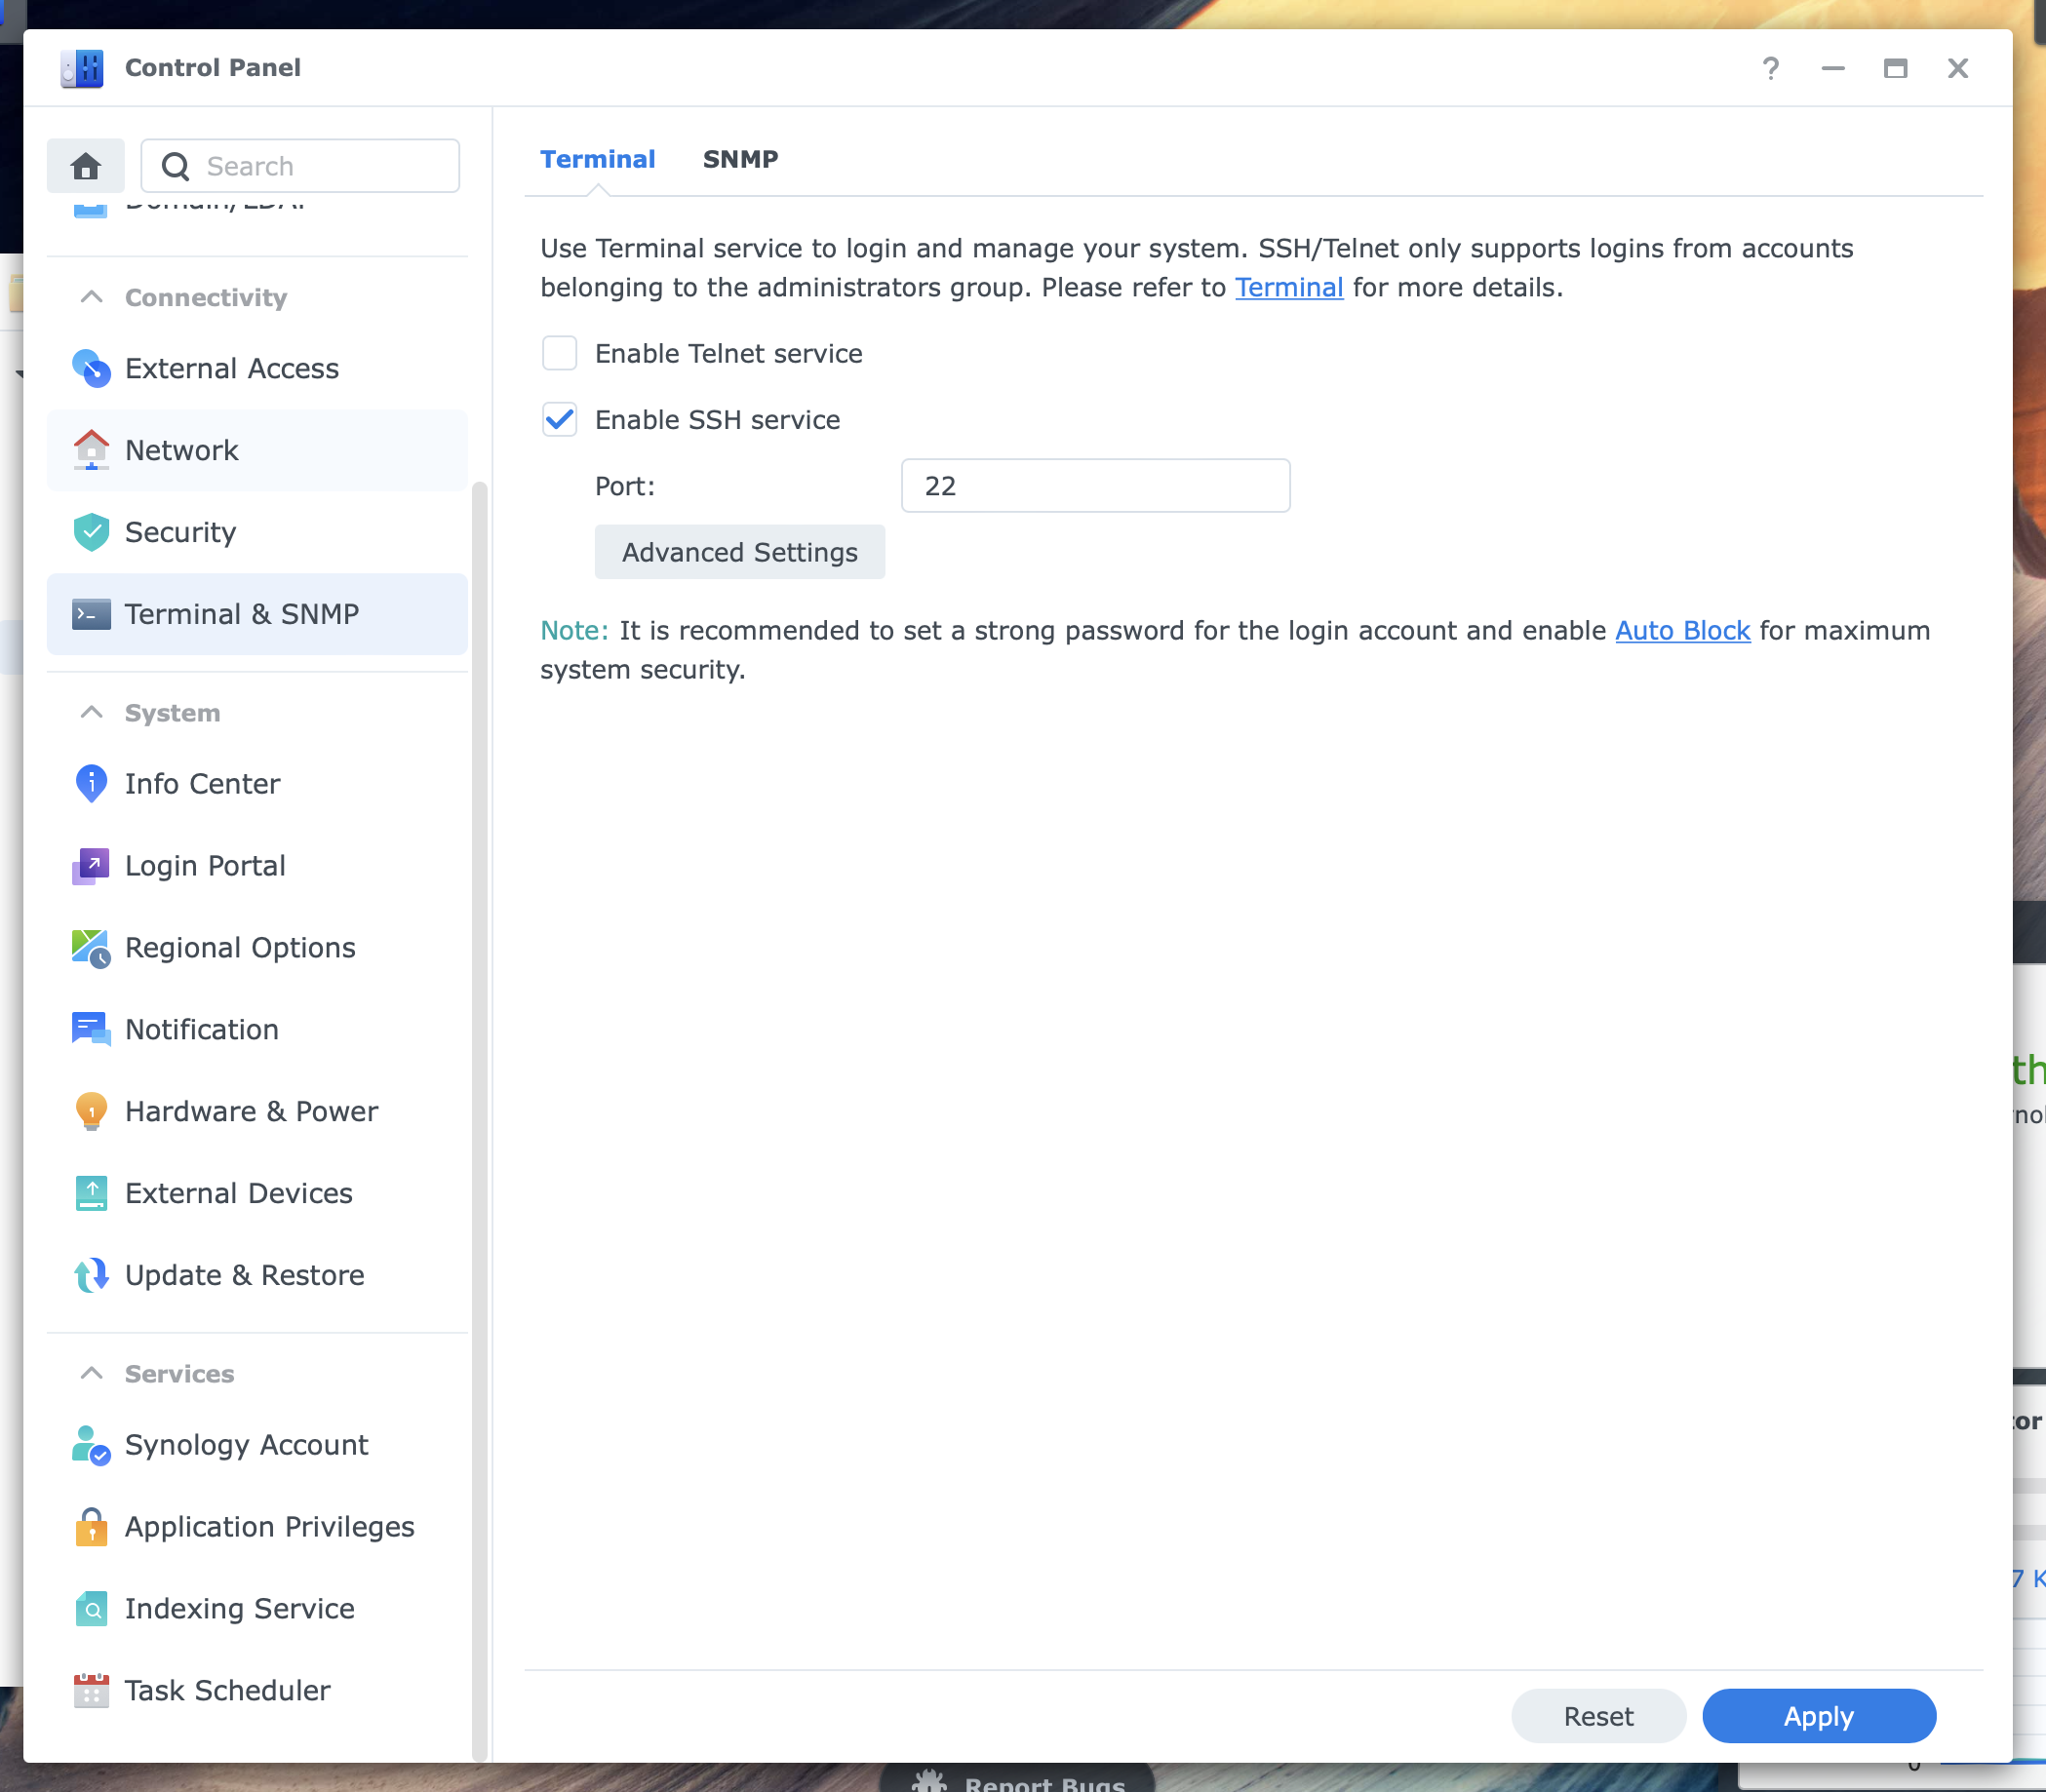Click the Indexing Service icon
This screenshot has height=1792, width=2046.
coord(91,1609)
